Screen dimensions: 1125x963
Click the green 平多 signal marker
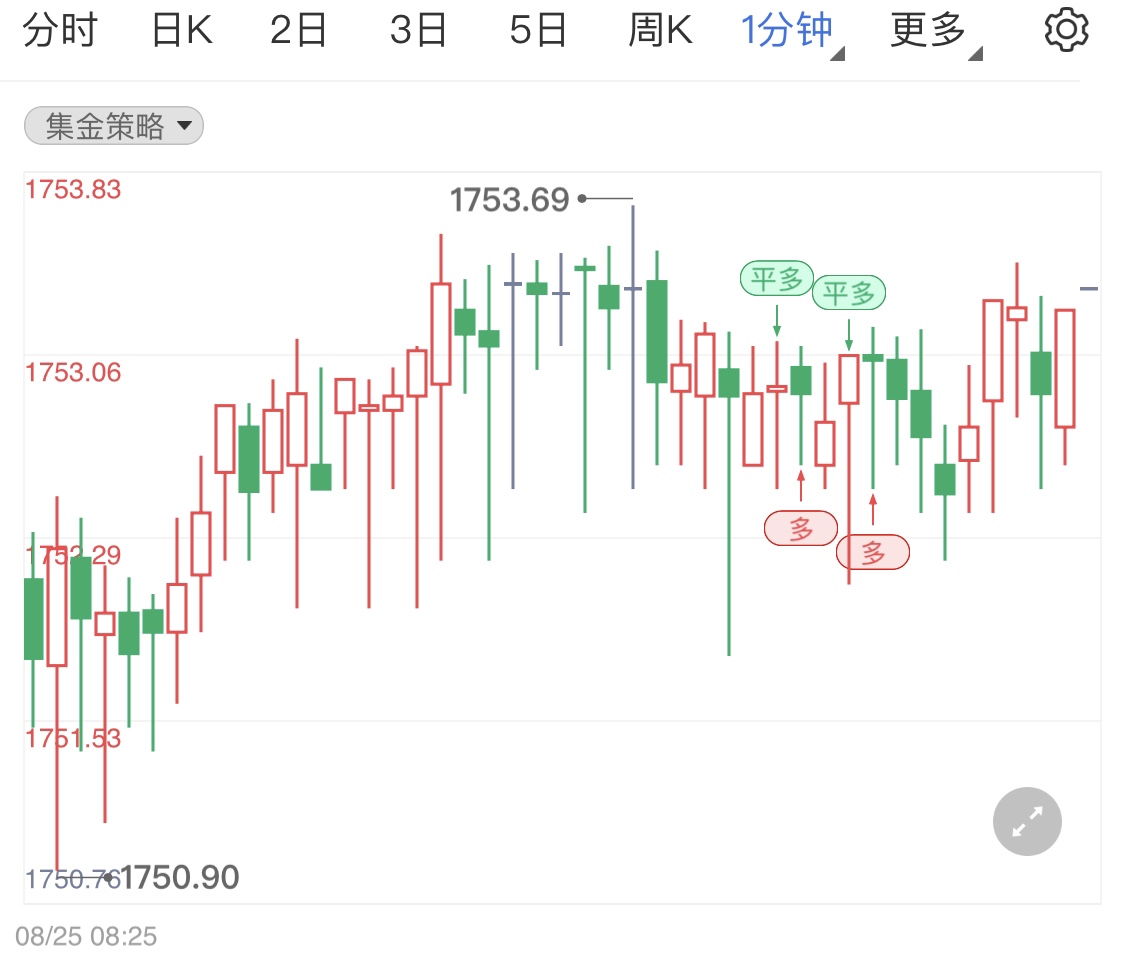(x=777, y=279)
